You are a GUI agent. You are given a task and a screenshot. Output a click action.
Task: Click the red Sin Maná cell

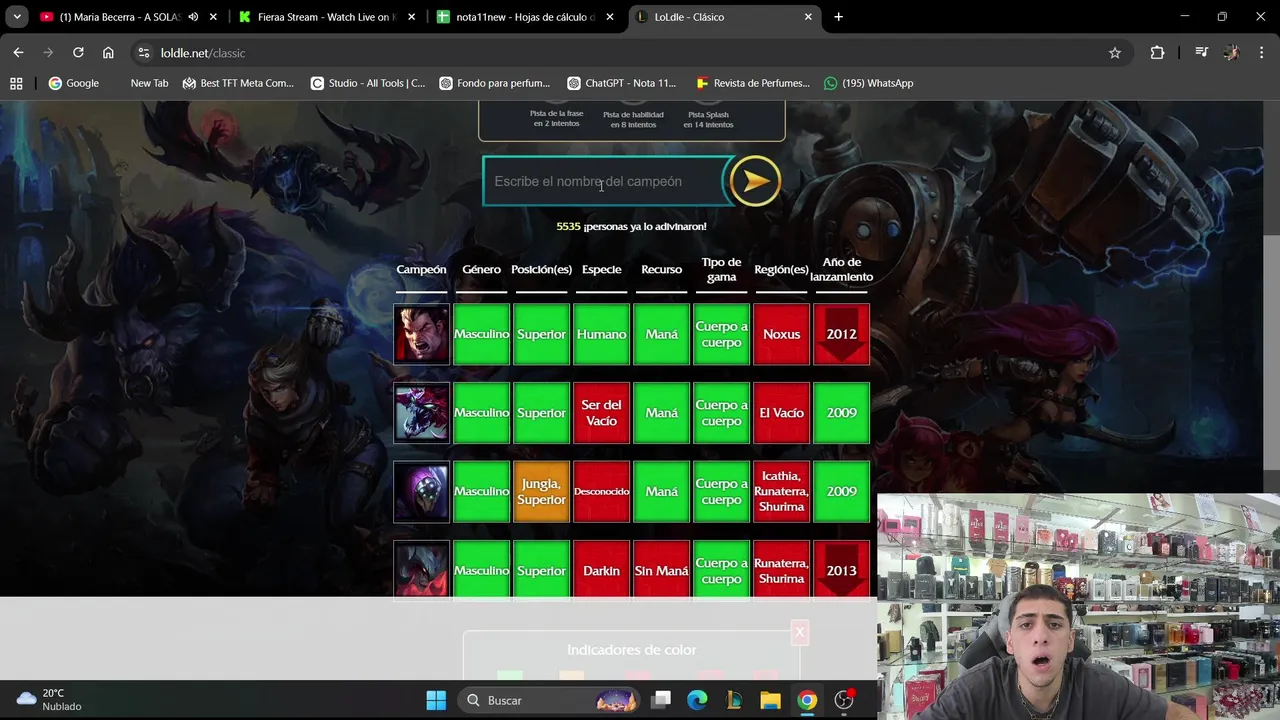(661, 570)
